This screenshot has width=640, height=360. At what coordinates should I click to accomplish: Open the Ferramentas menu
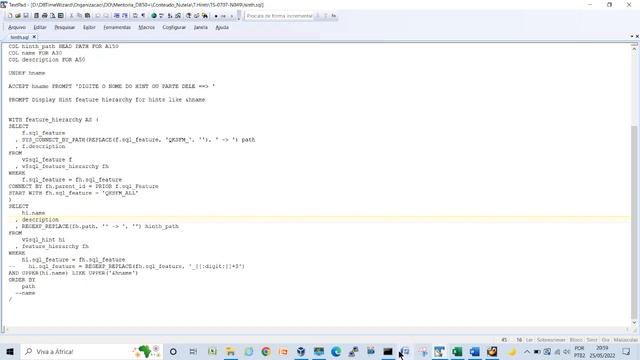(x=117, y=27)
